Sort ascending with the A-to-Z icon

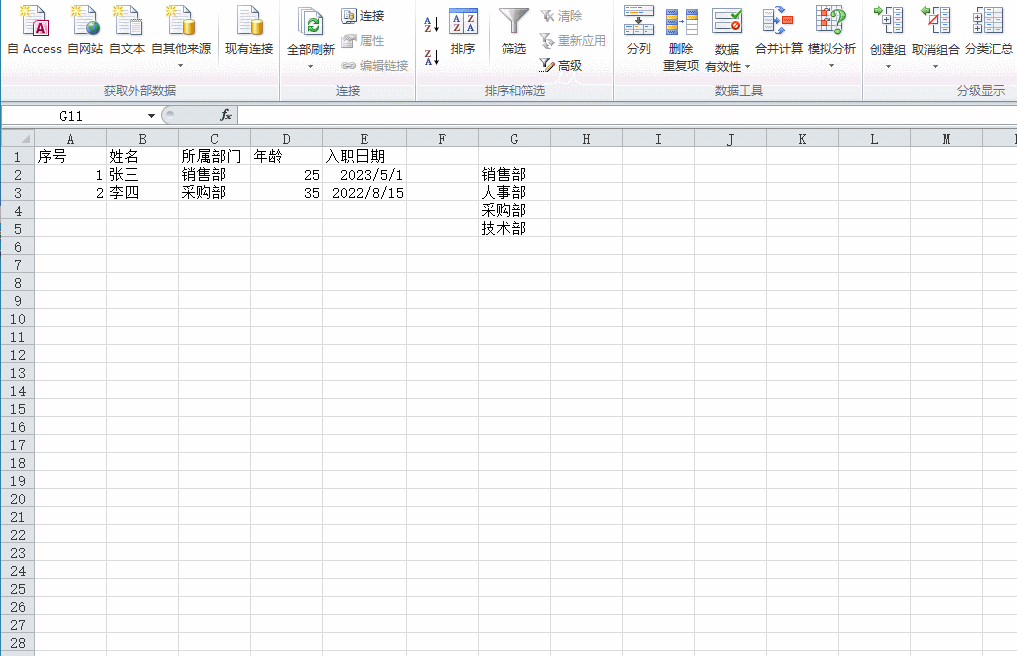pos(431,23)
